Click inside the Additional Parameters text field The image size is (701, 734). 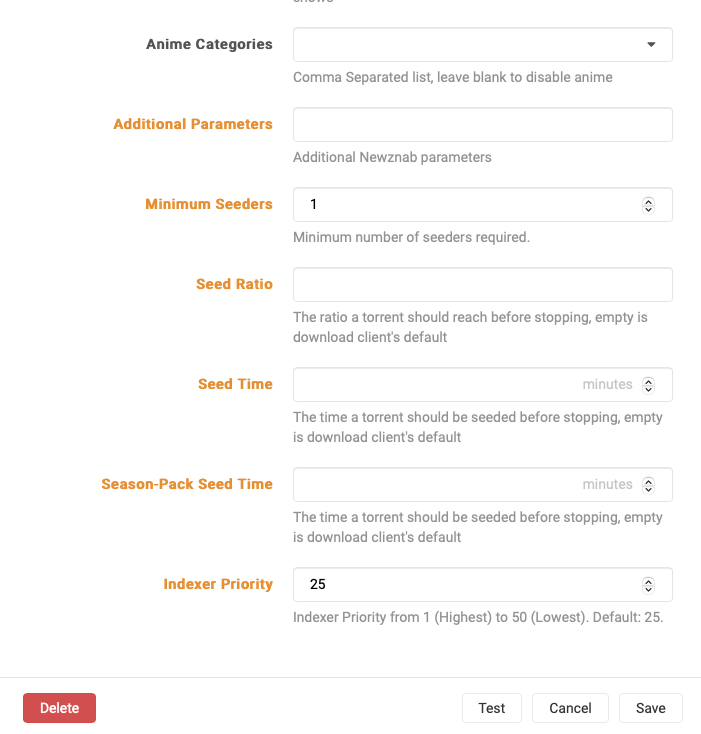(x=482, y=125)
